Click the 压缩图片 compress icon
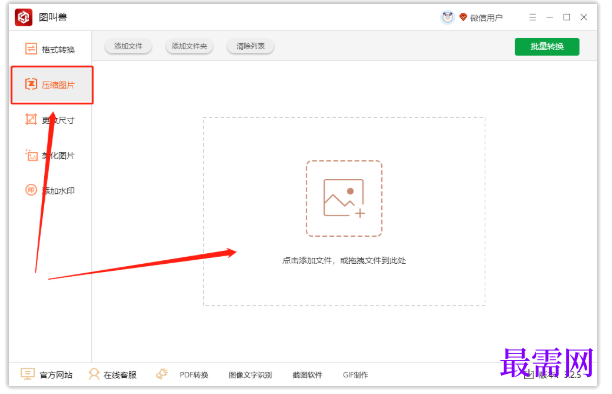 [x=31, y=84]
